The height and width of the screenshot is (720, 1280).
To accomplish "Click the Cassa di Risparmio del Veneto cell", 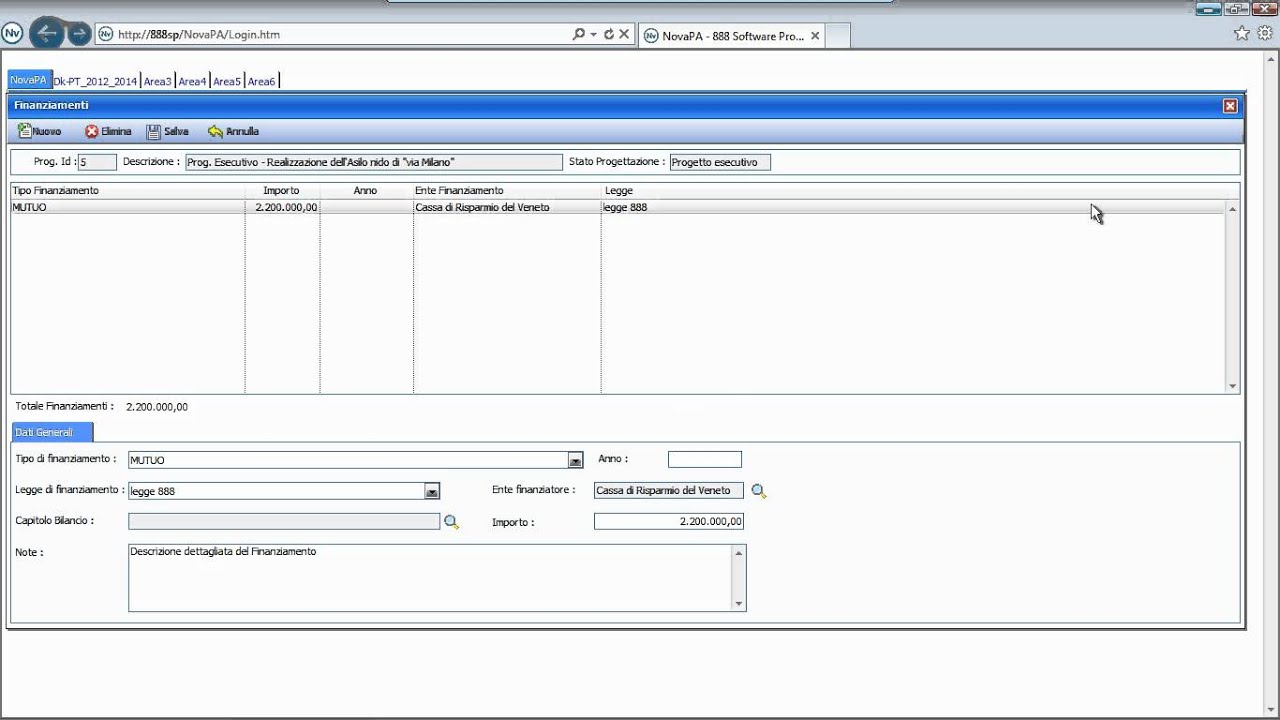I will click(x=506, y=207).
